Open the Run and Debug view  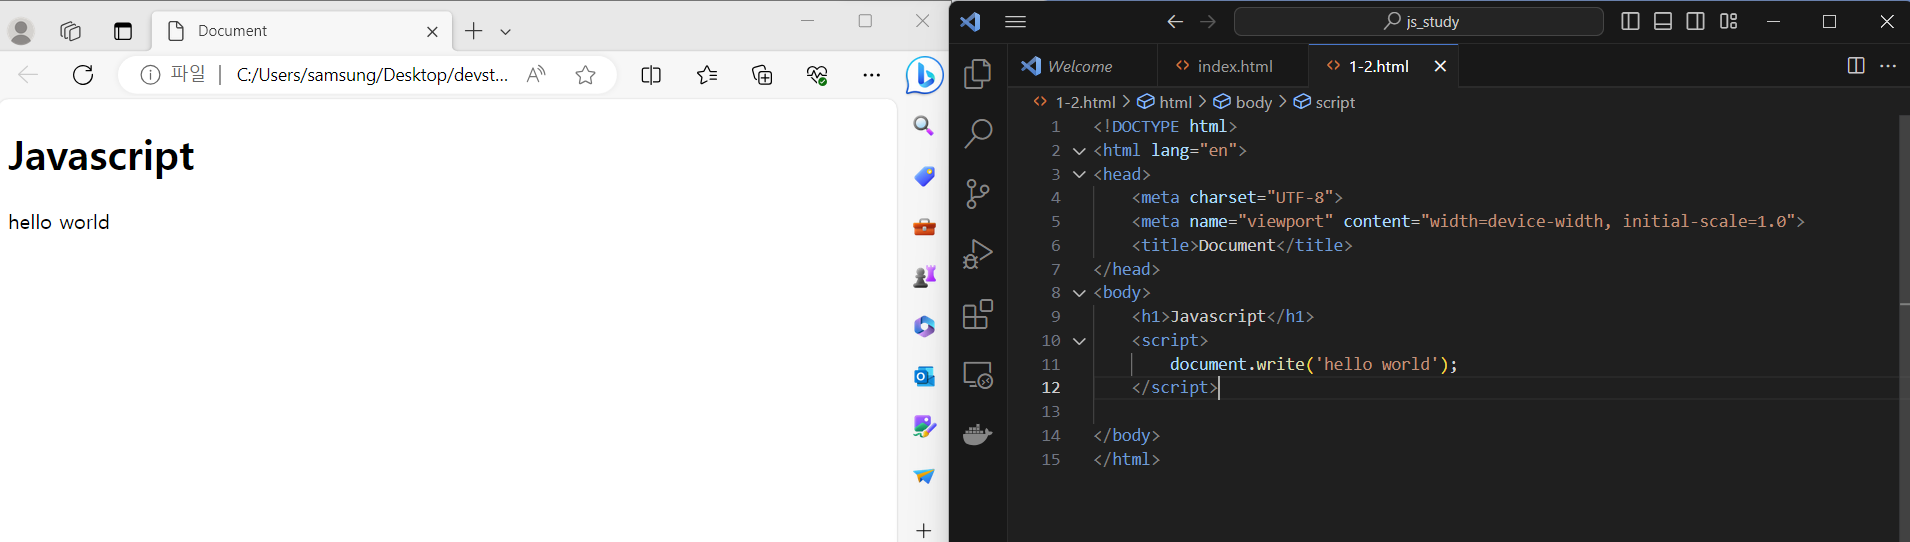click(977, 254)
